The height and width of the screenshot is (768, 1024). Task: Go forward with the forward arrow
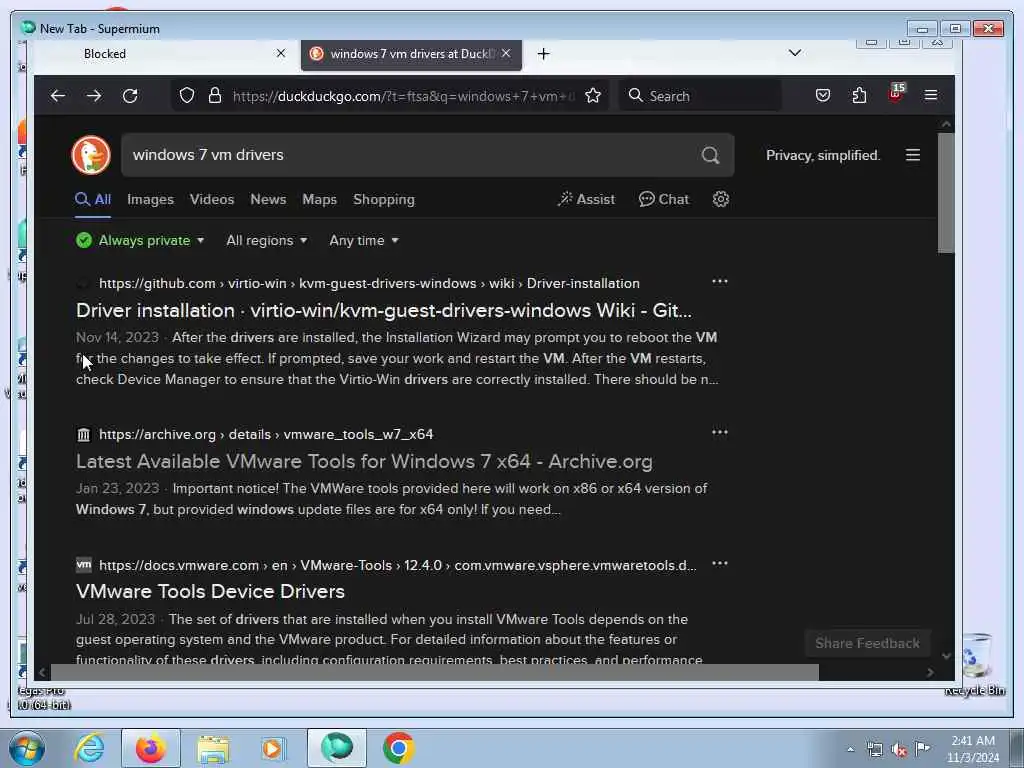[x=94, y=96]
